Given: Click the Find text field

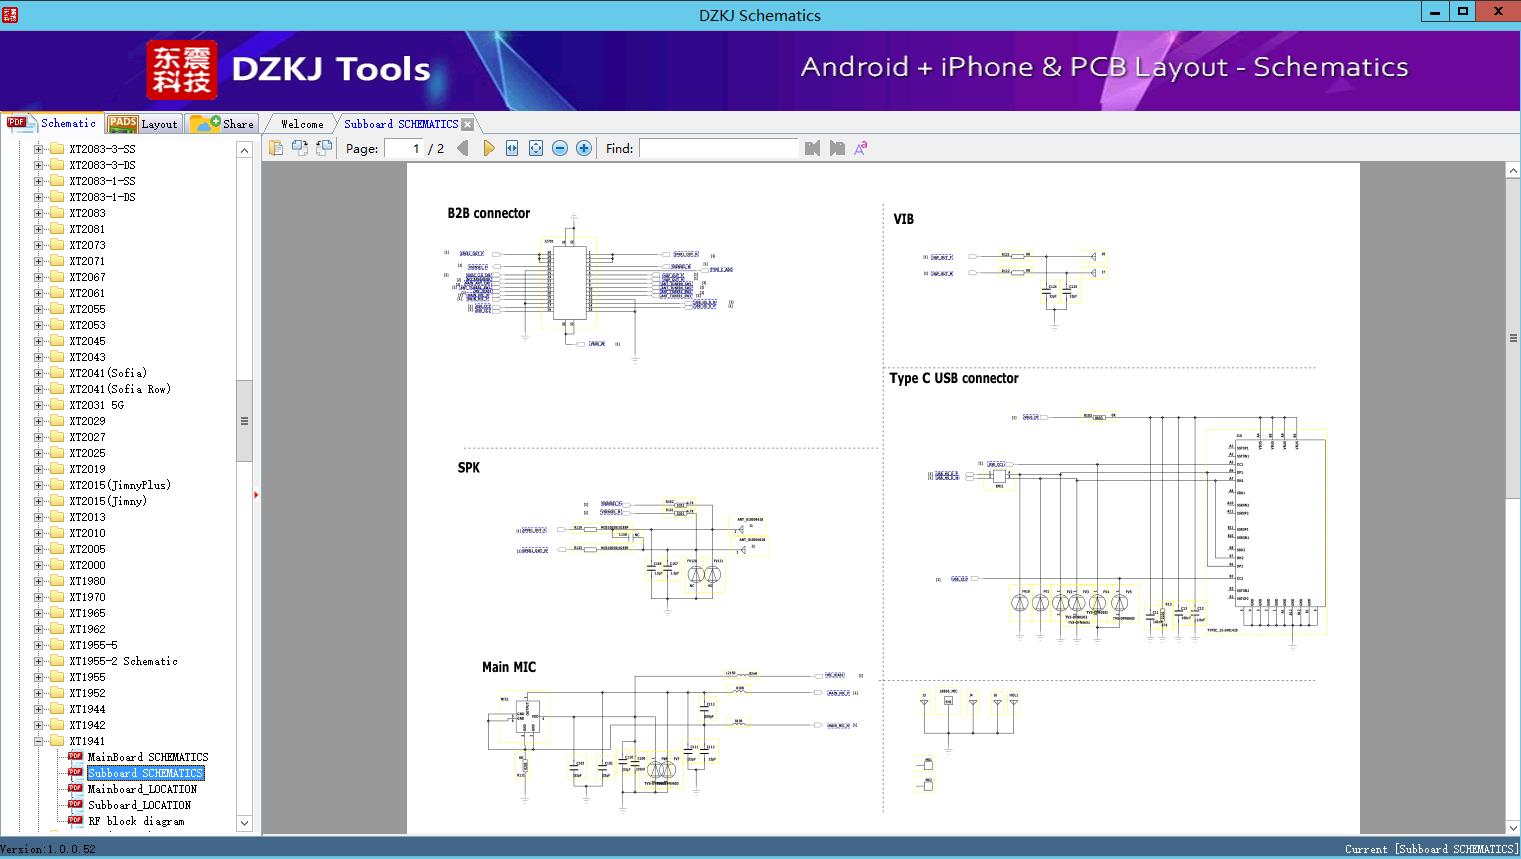Looking at the screenshot, I should click(x=718, y=148).
